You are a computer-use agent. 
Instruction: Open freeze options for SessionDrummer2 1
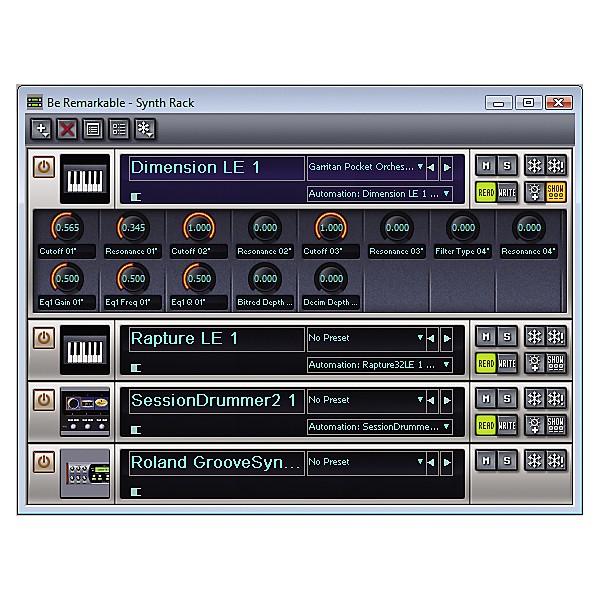(x=556, y=399)
